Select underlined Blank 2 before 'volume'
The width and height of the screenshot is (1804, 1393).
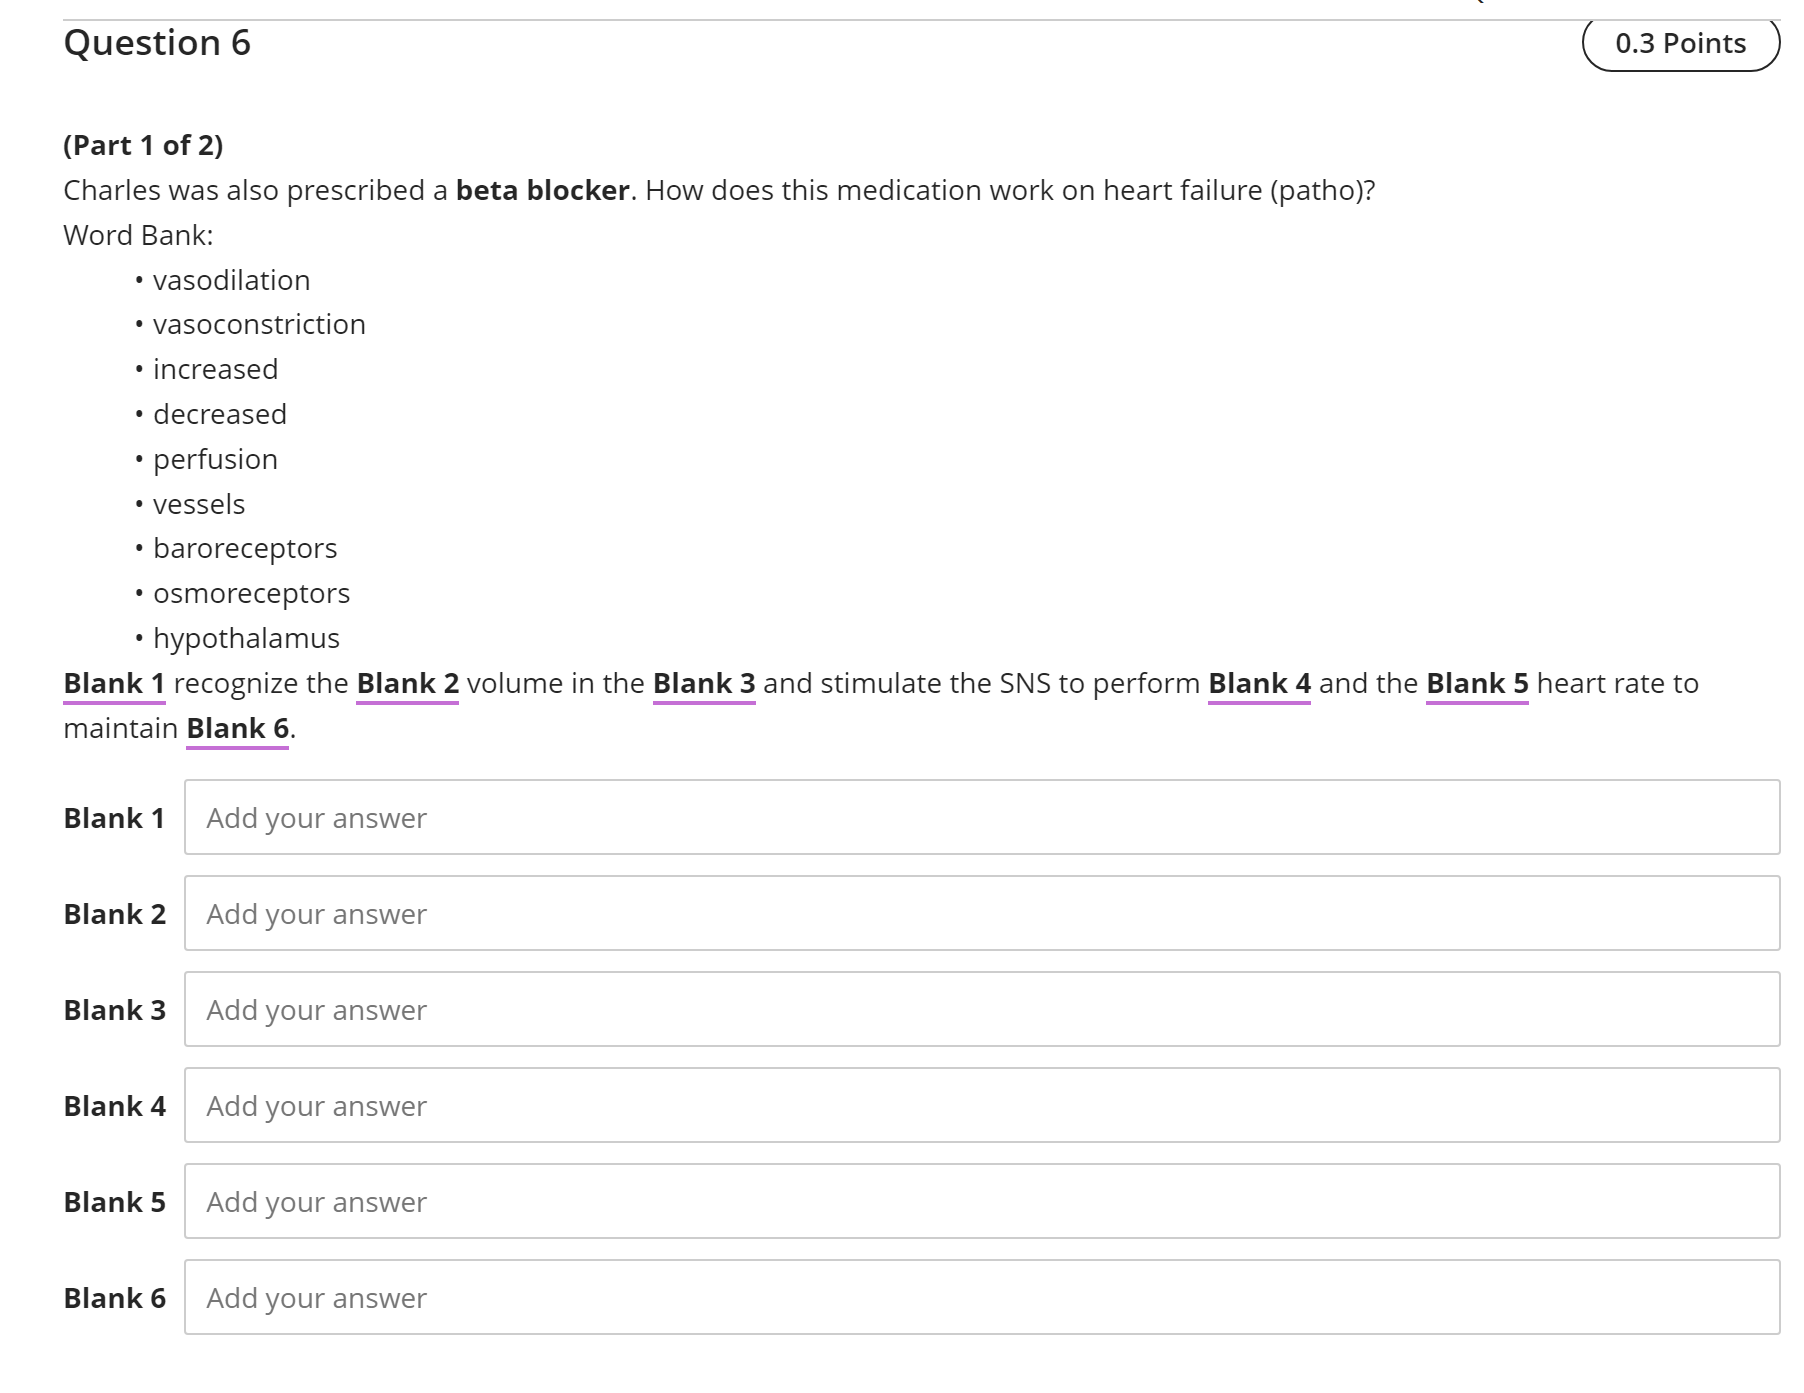pos(407,684)
